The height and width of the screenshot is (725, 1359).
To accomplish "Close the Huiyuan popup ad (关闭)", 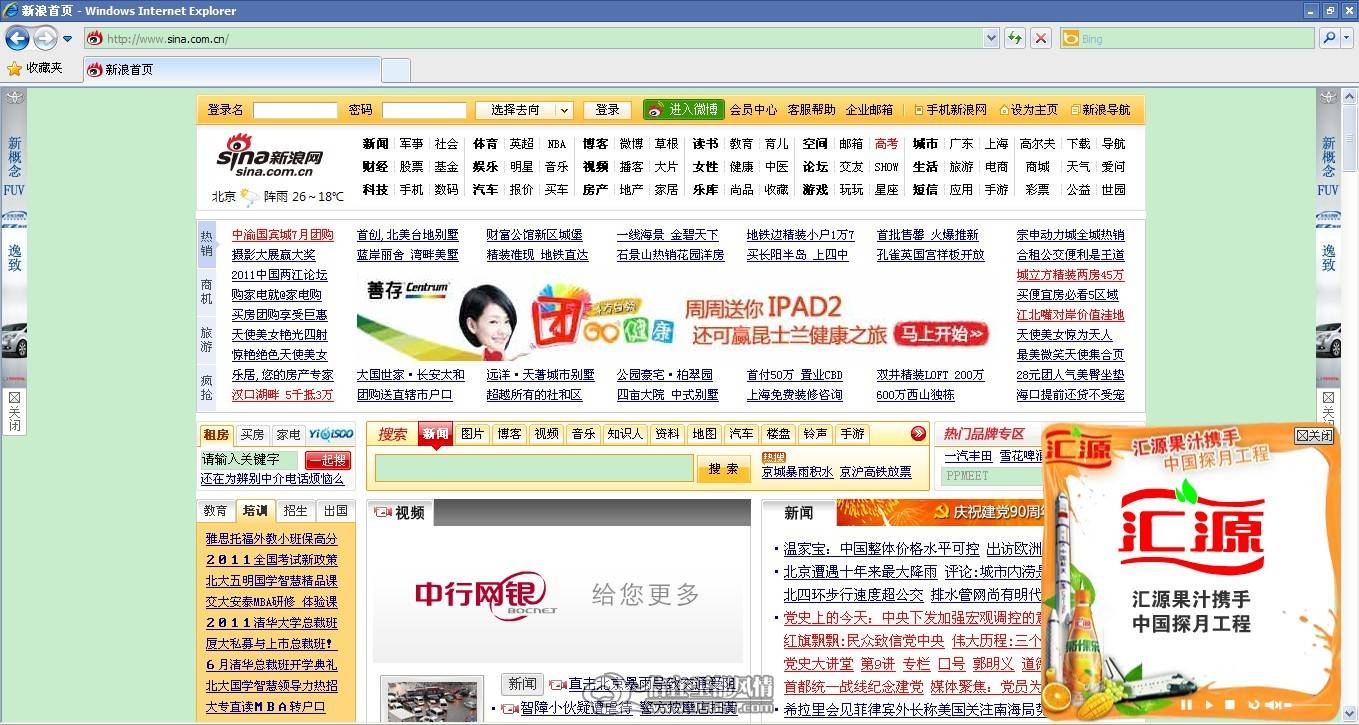I will point(1314,435).
